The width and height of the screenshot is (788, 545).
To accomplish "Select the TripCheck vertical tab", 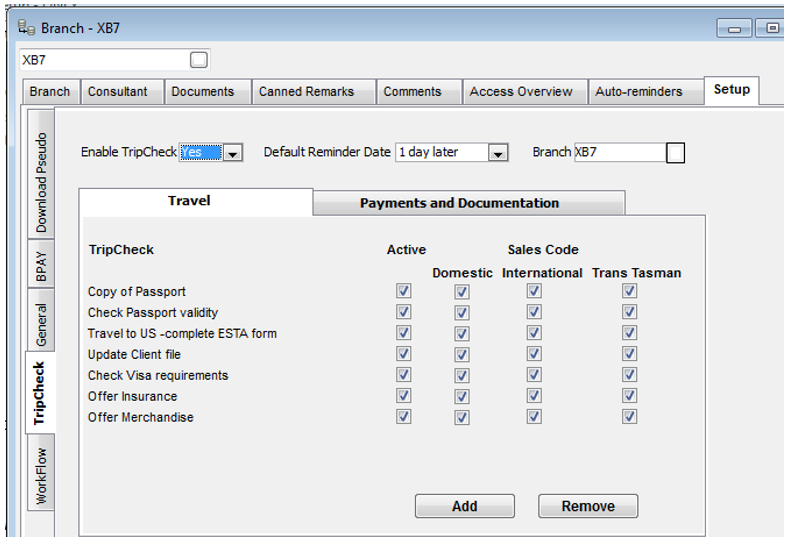I will (x=40, y=393).
